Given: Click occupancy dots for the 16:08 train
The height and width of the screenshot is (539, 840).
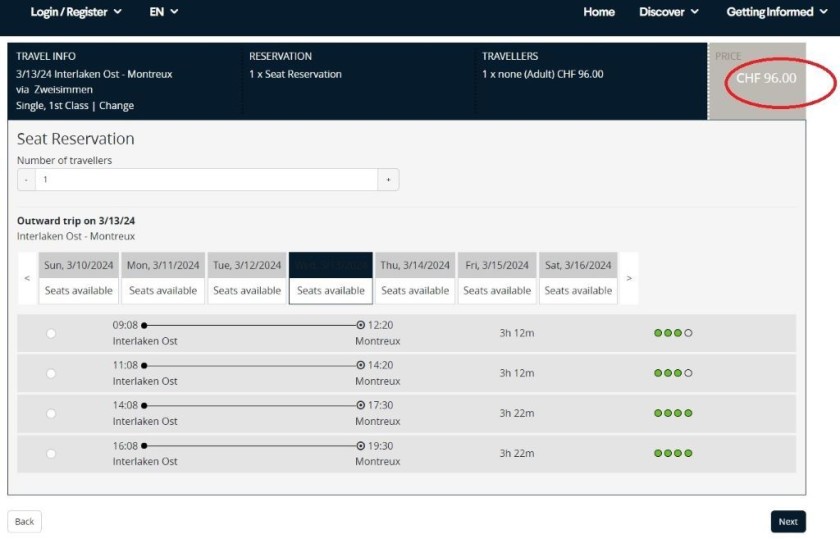Looking at the screenshot, I should click(673, 453).
